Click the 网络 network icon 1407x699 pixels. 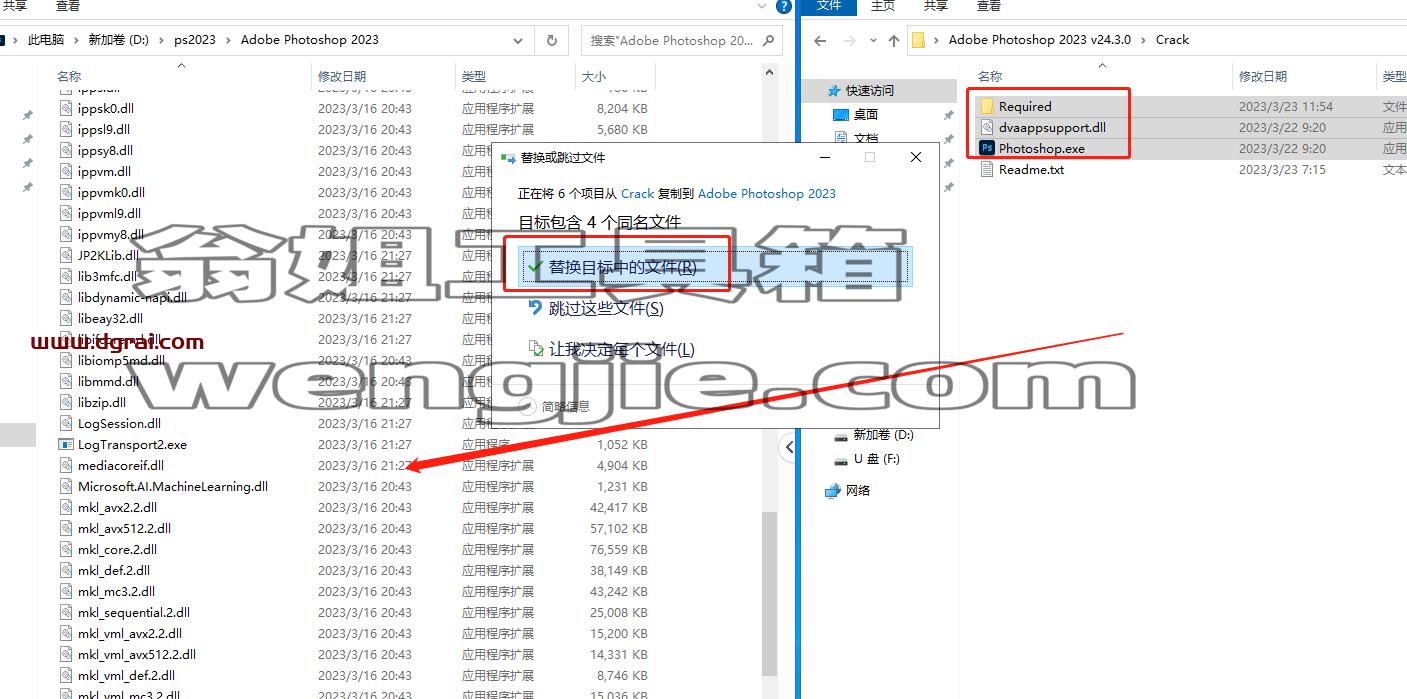pos(832,490)
